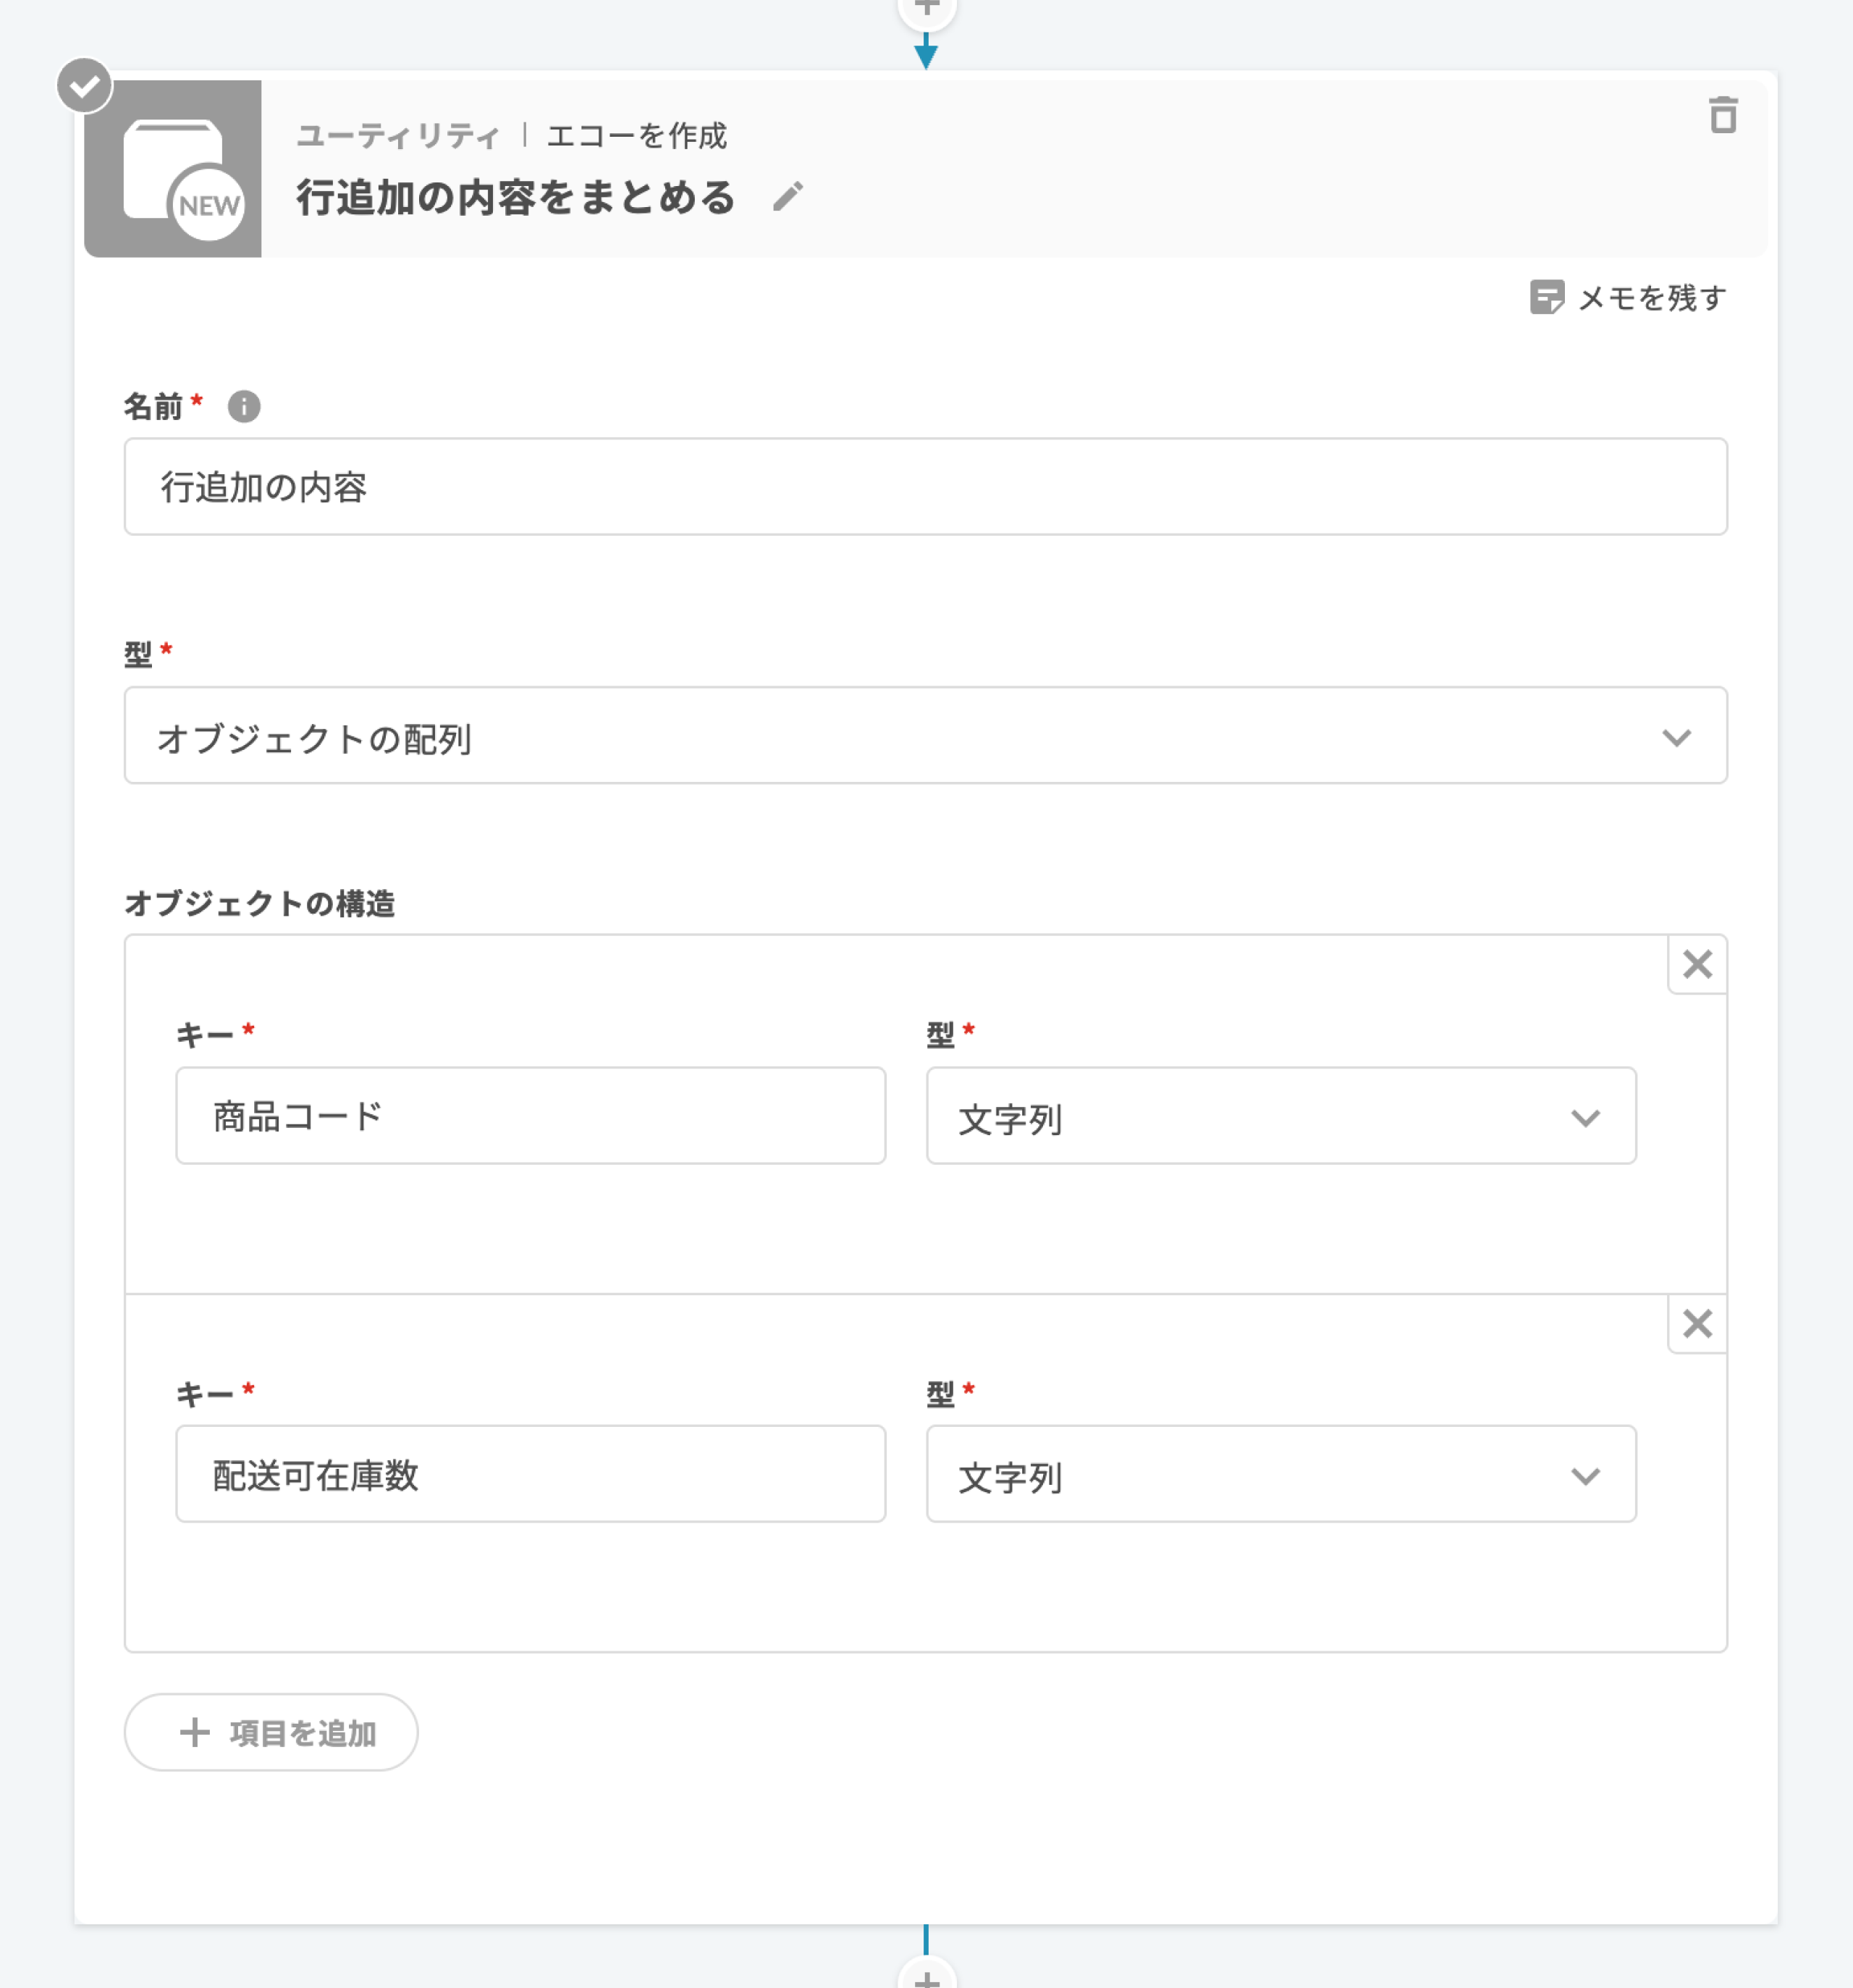
Task: Open the 型 dropdown for 商品コード
Action: [x=1280, y=1116]
